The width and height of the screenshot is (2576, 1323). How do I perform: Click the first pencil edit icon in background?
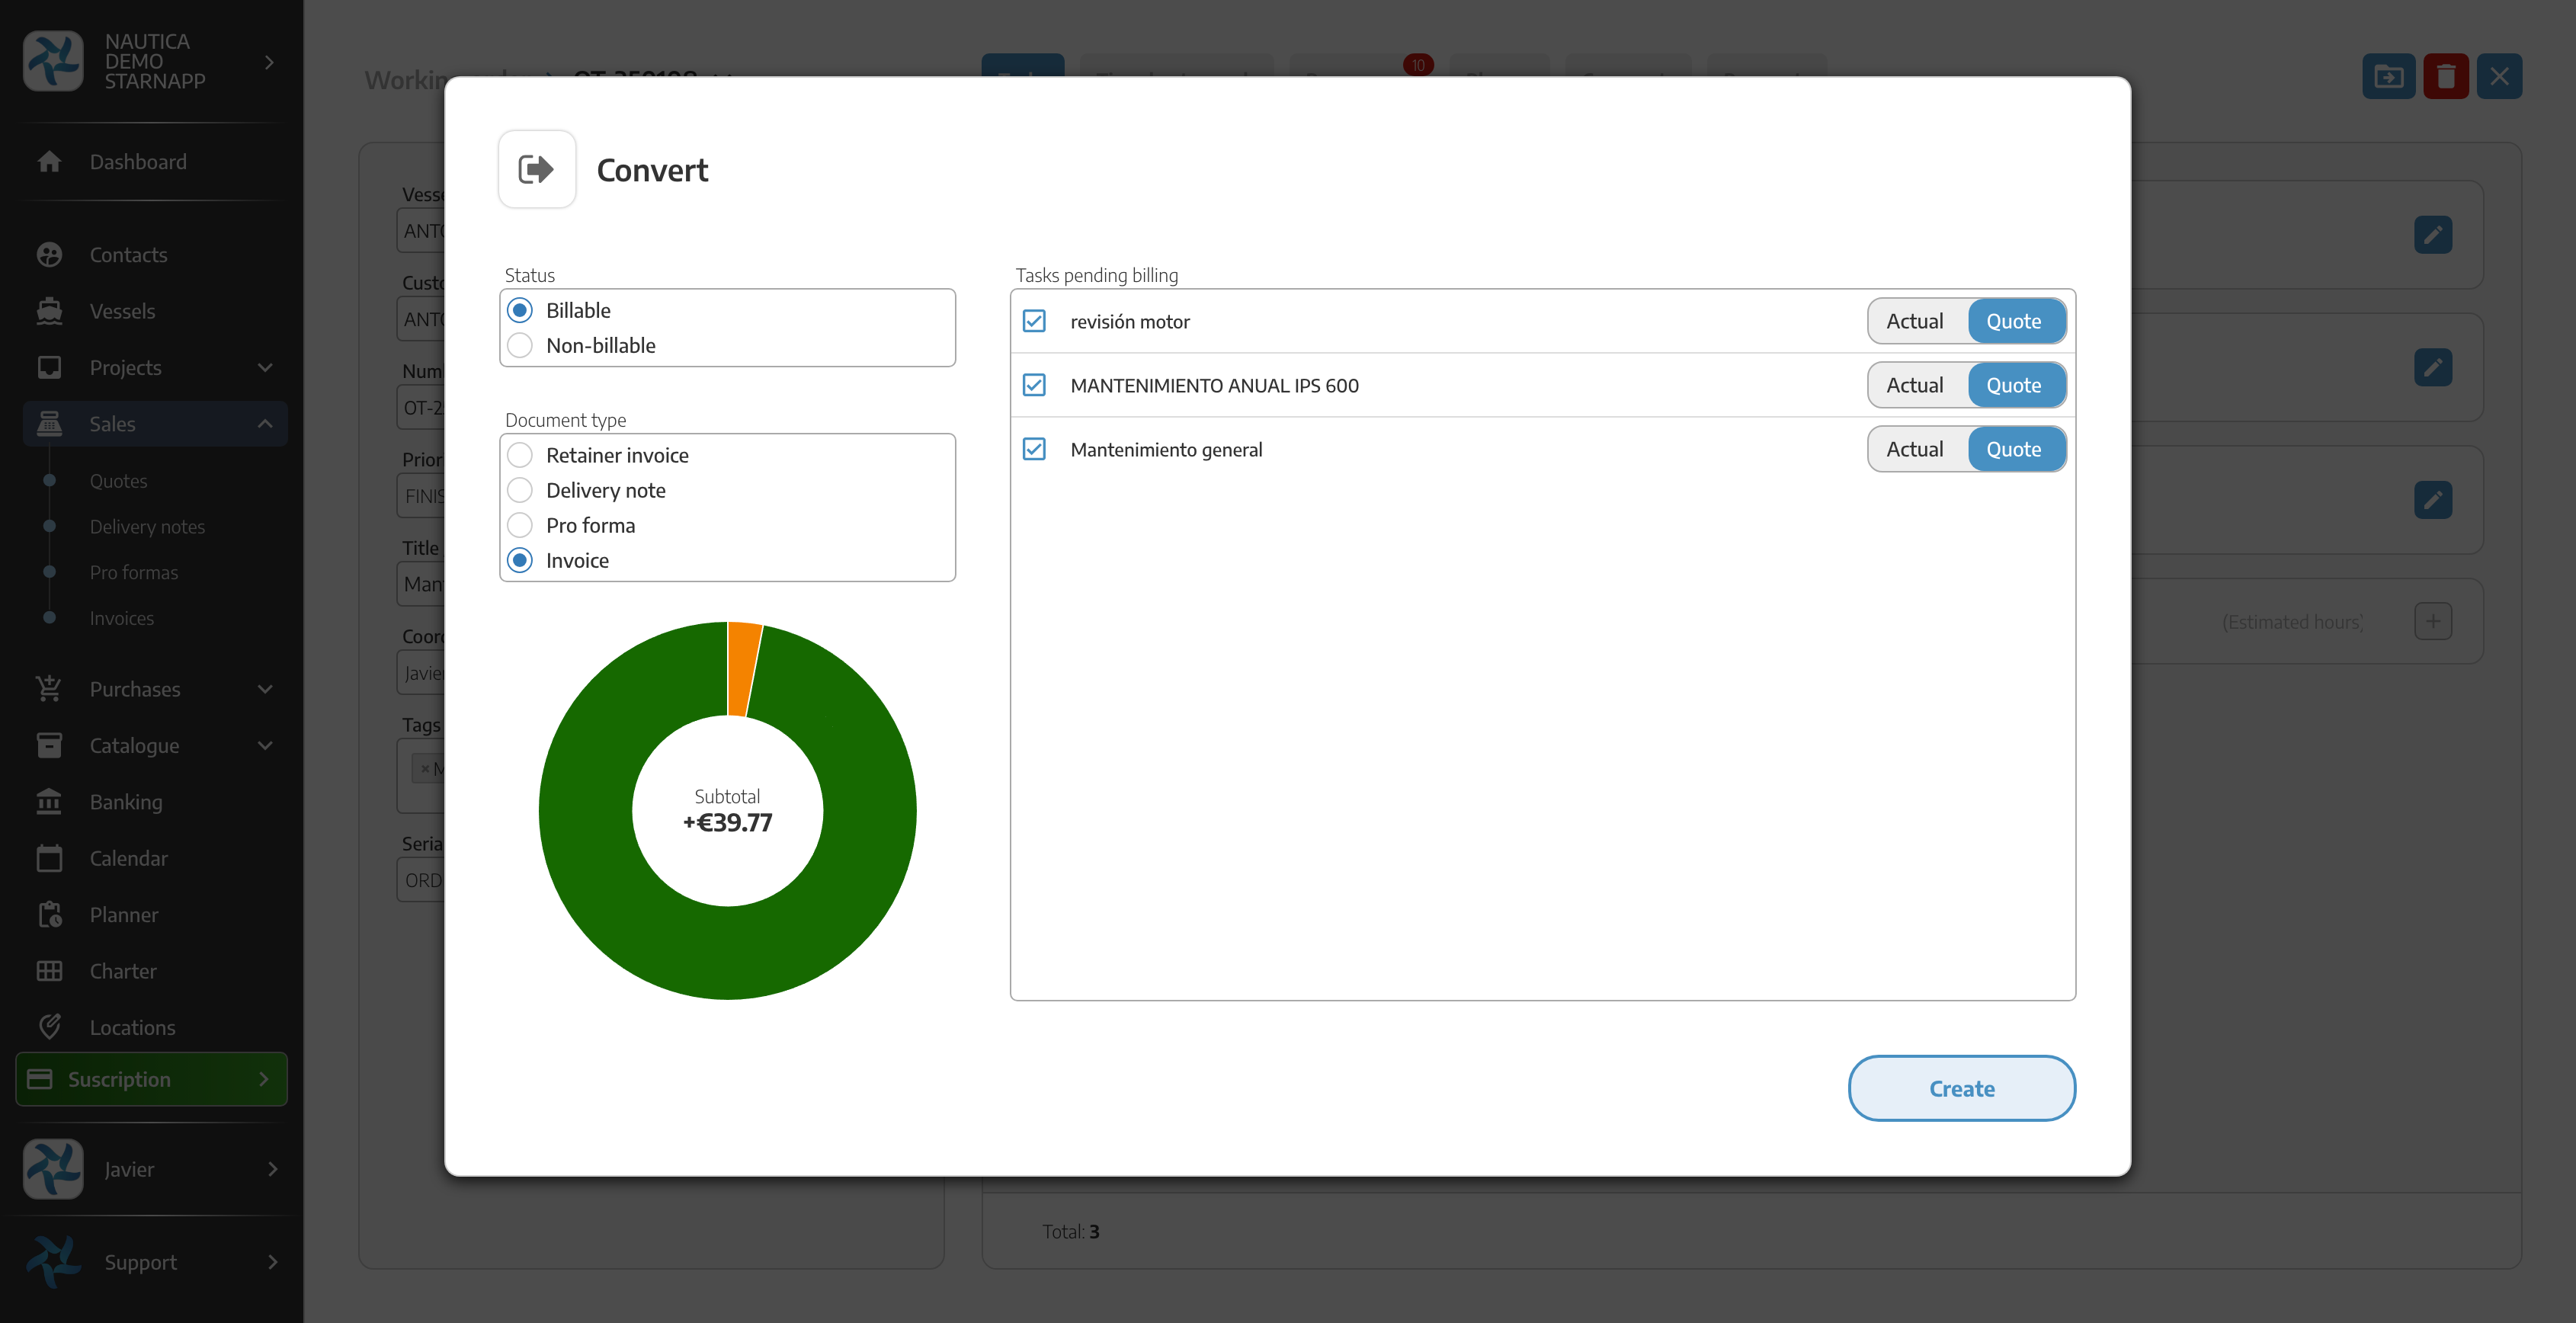pos(2432,235)
